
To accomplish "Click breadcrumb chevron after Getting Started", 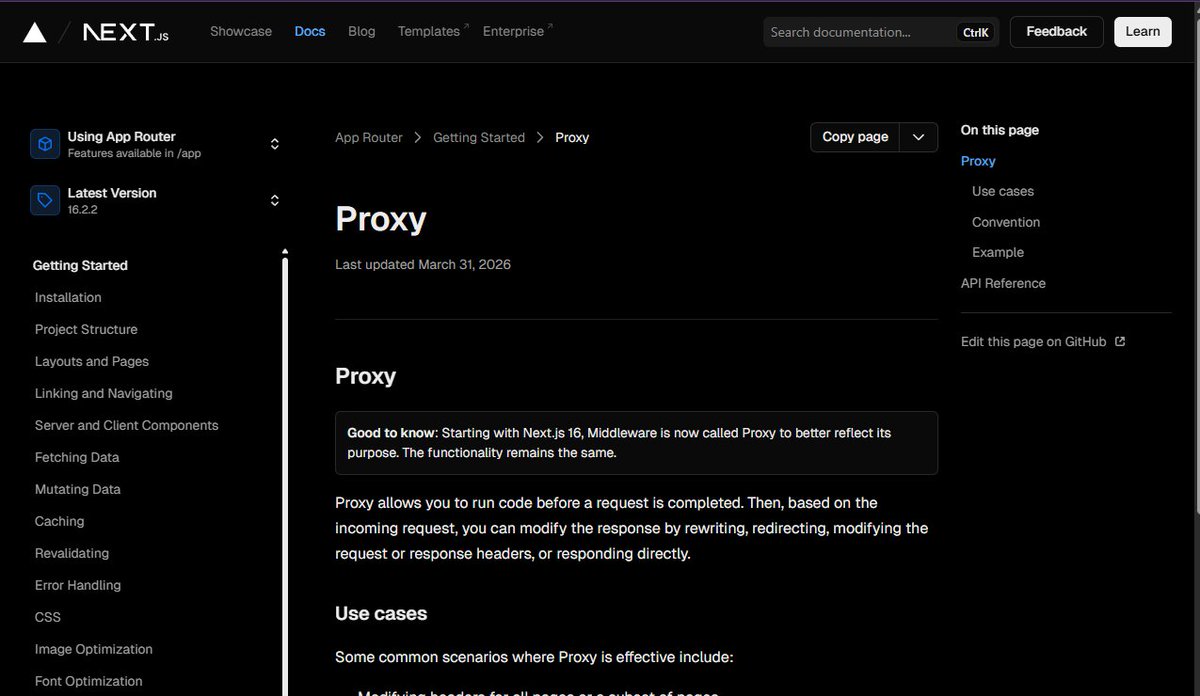I will [x=540, y=137].
